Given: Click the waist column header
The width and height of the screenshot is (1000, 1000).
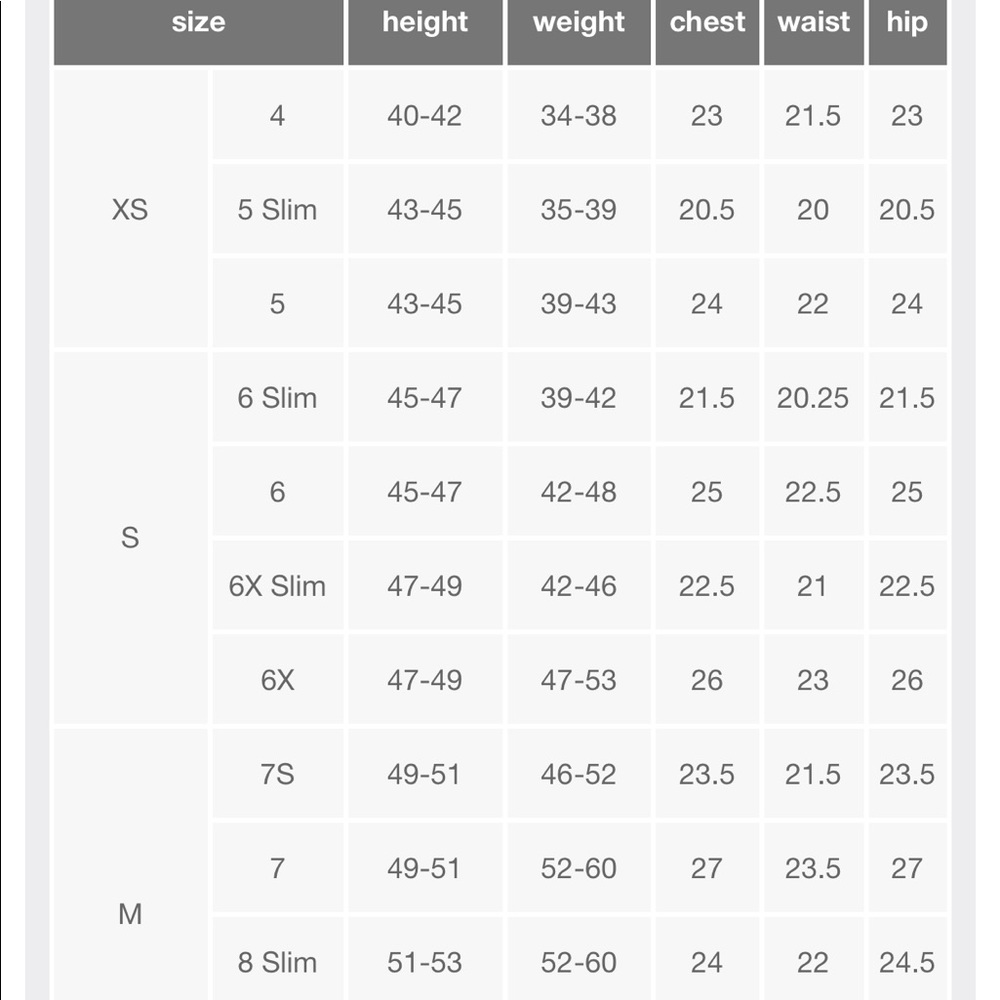Looking at the screenshot, I should [x=814, y=31].
